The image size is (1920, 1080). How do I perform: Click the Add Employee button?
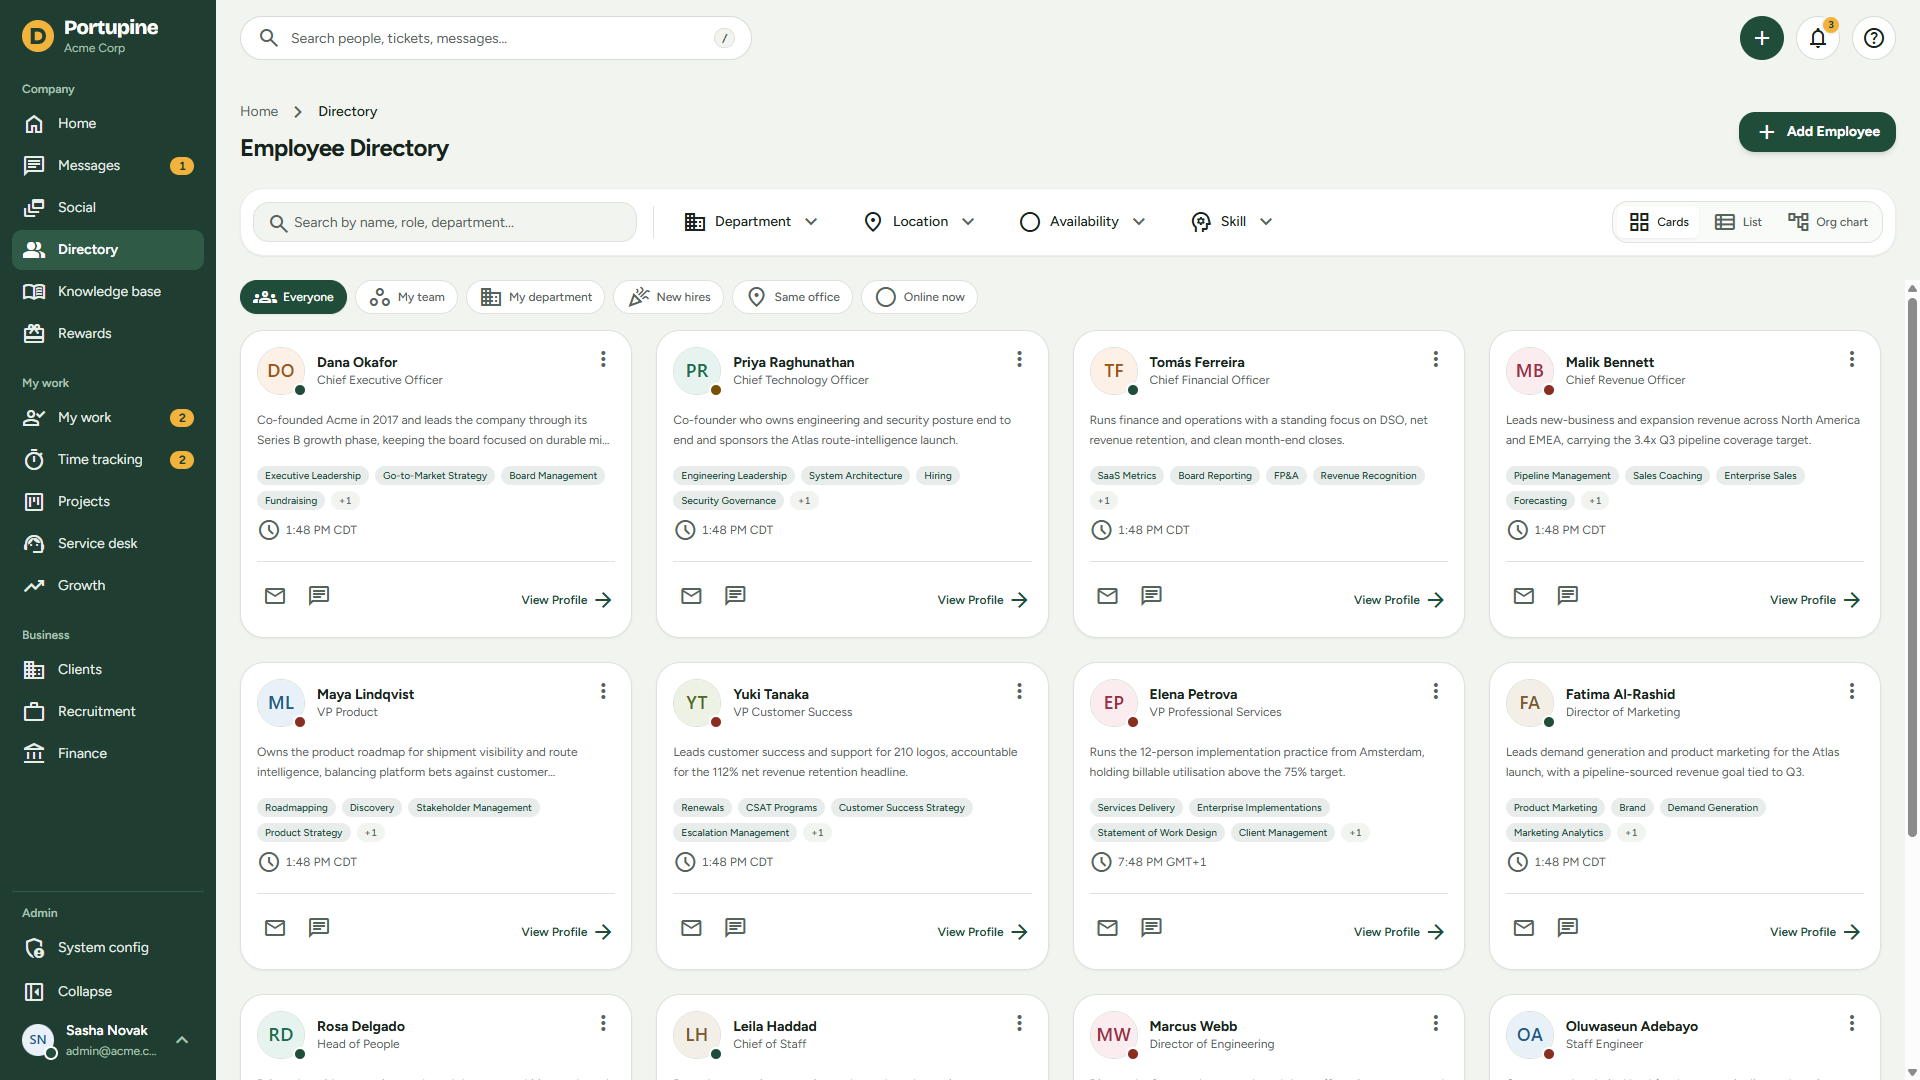click(1817, 132)
